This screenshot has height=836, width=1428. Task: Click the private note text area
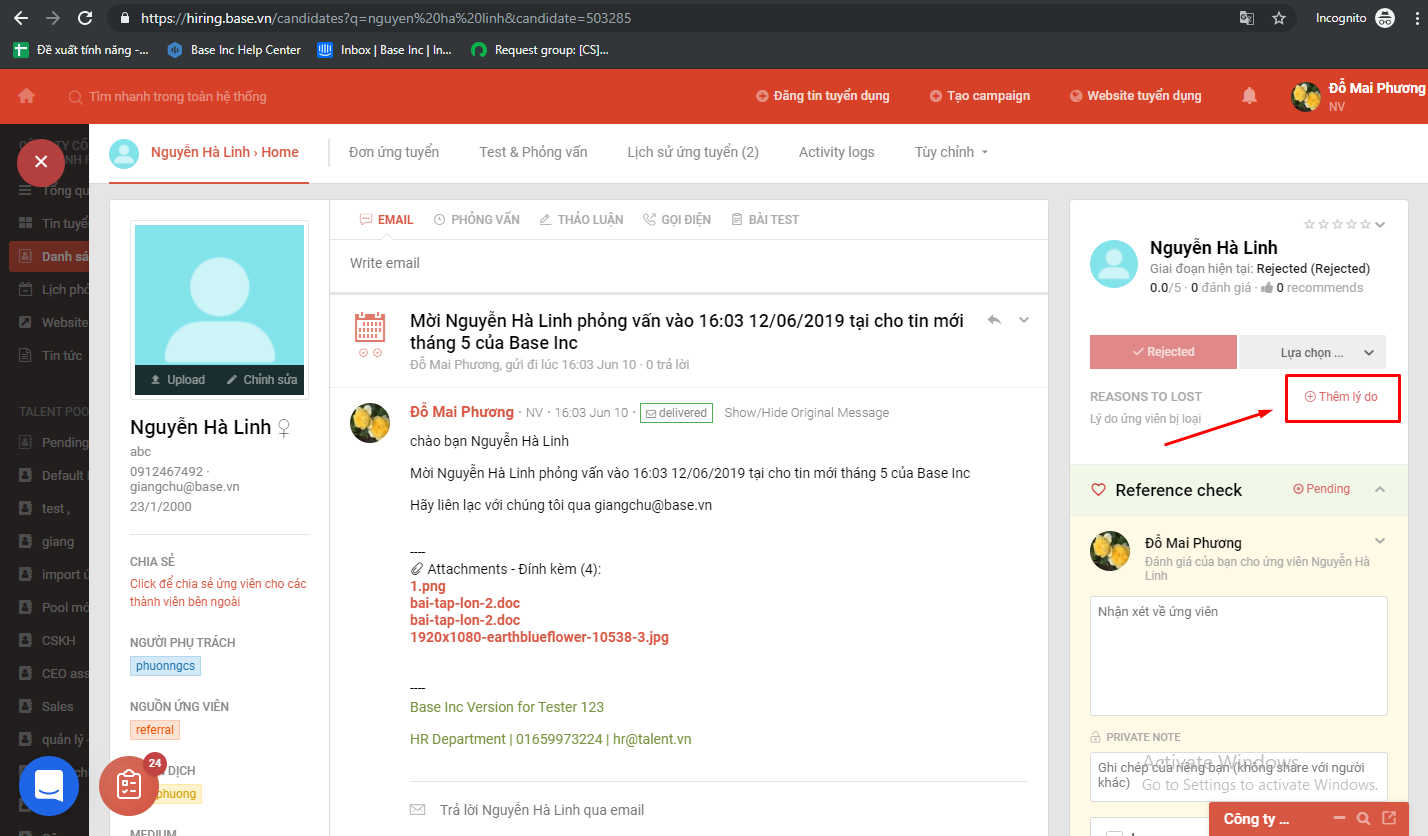tap(1238, 777)
